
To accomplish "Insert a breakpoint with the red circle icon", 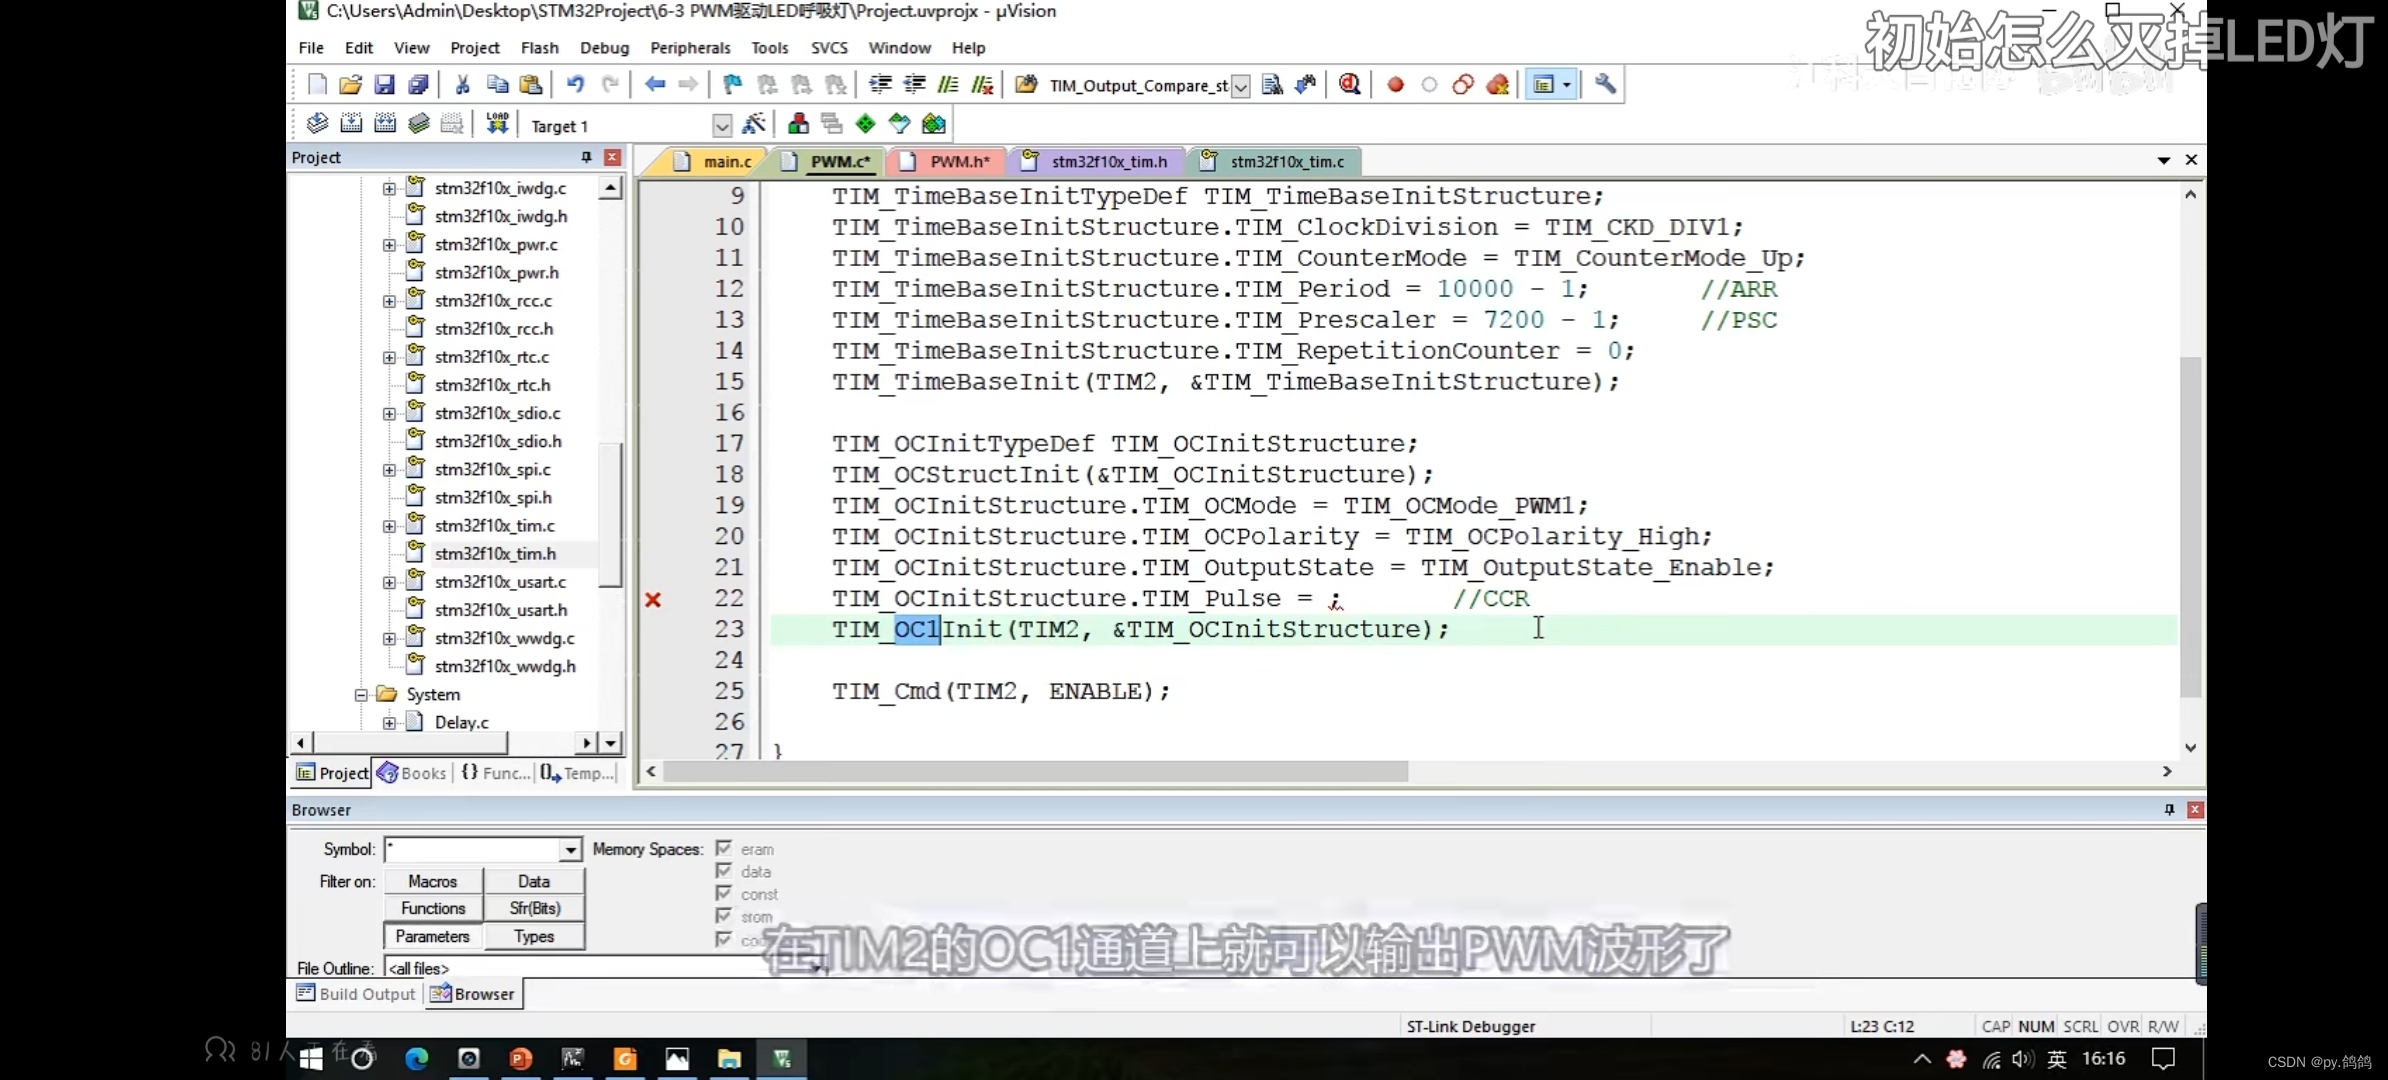I will (x=1395, y=85).
